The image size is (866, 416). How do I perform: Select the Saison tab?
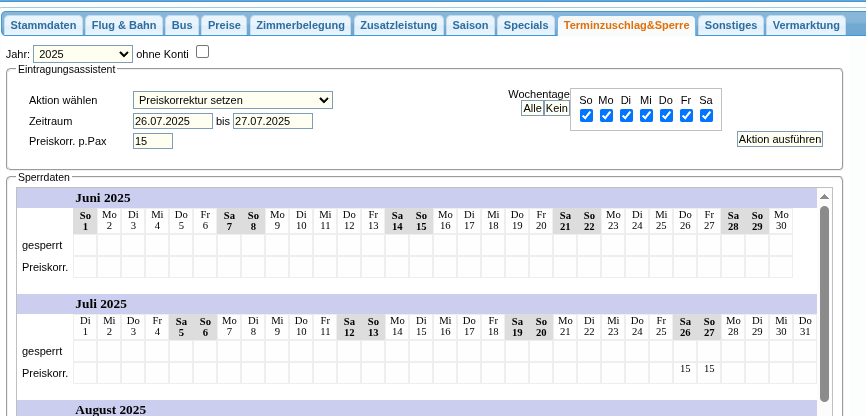pyautogui.click(x=470, y=25)
